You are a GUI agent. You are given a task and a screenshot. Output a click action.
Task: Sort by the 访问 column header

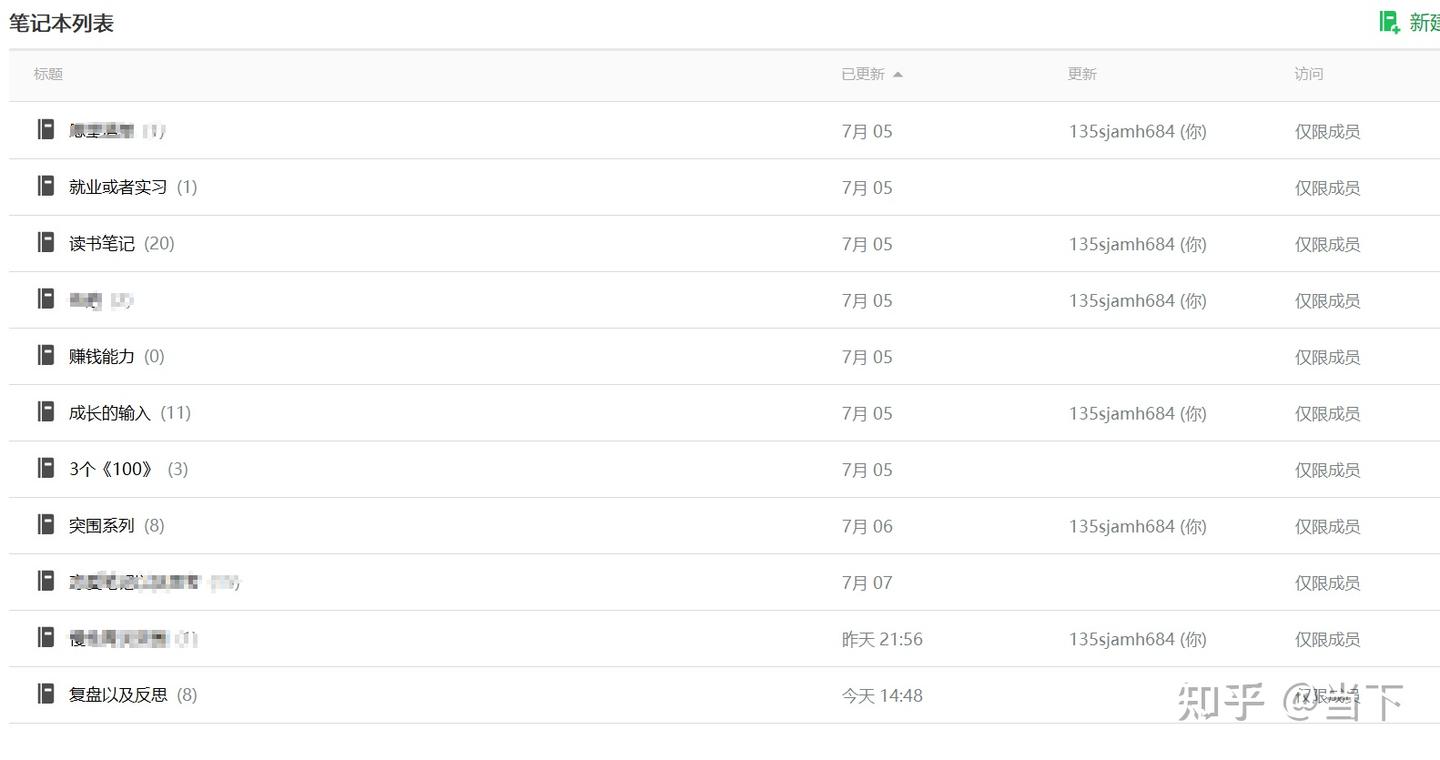point(1308,74)
